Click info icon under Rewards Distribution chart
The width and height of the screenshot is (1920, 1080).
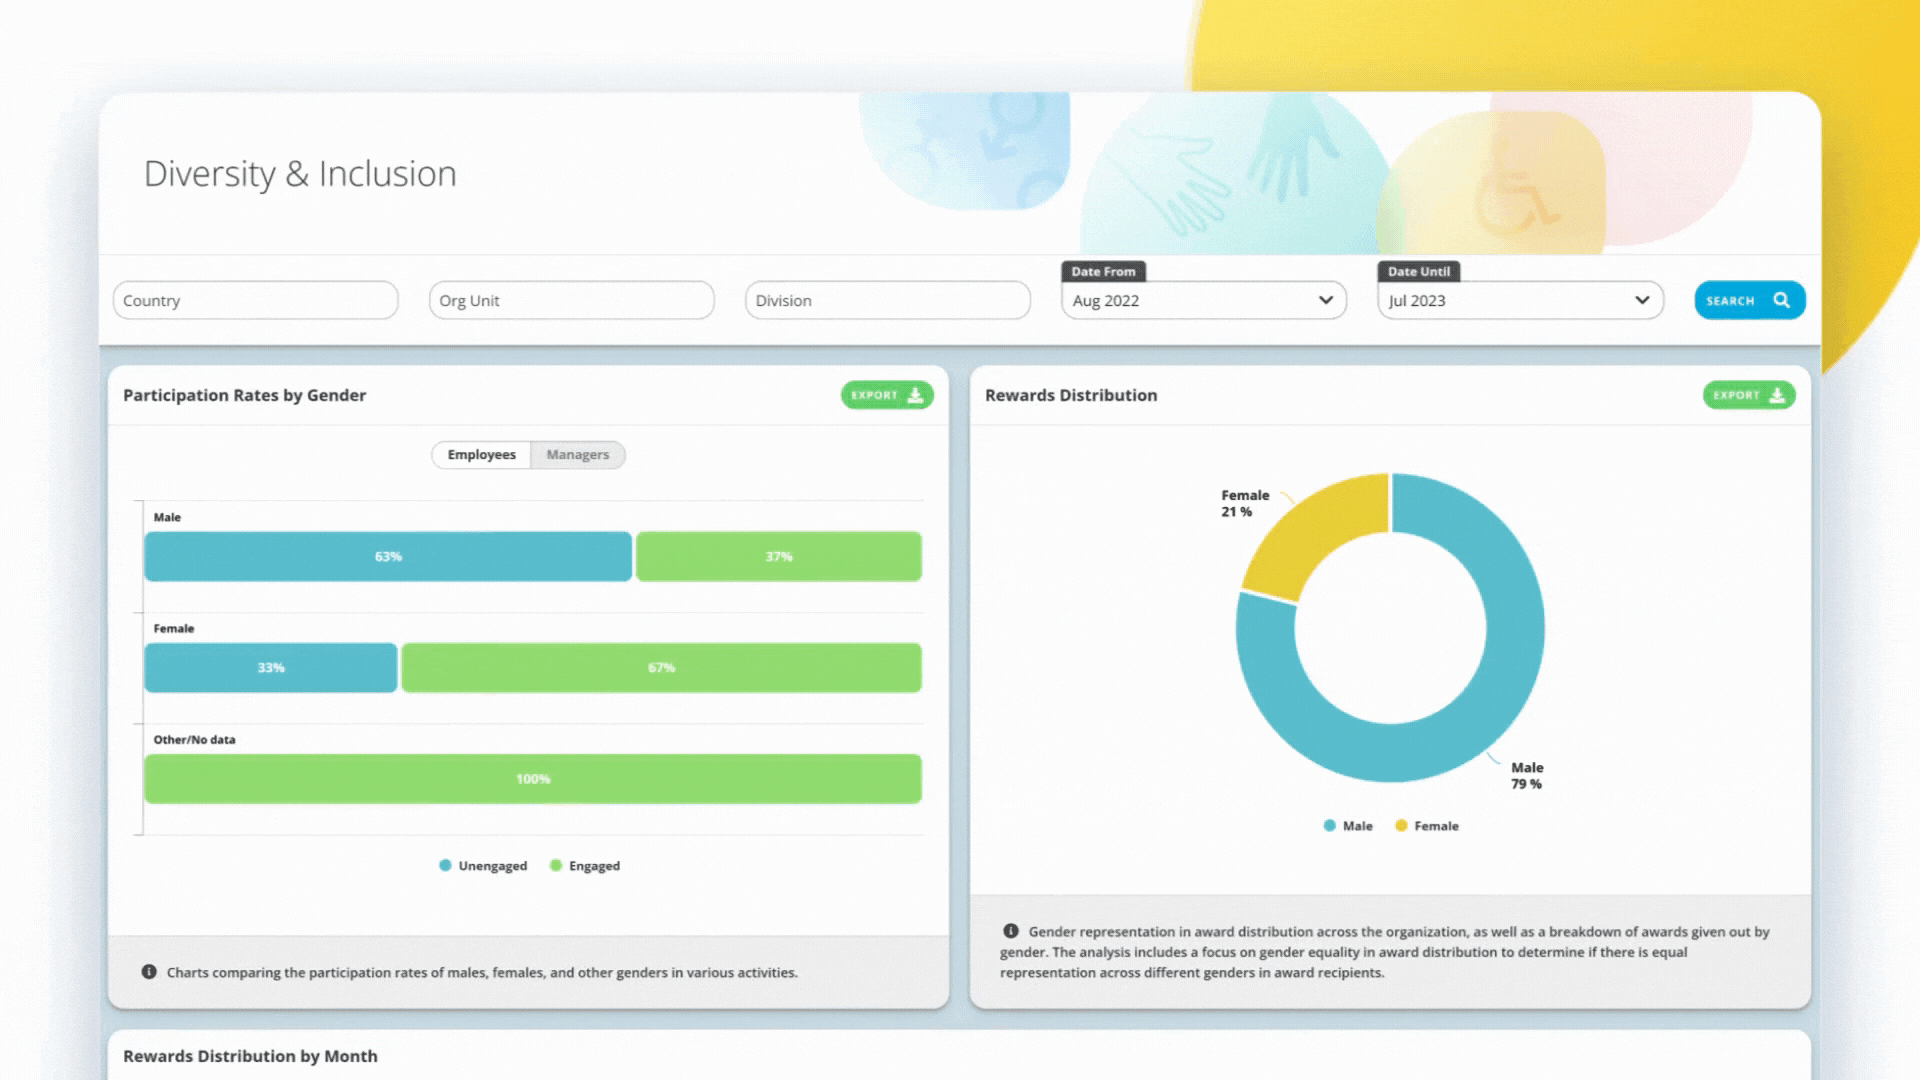(x=1011, y=931)
